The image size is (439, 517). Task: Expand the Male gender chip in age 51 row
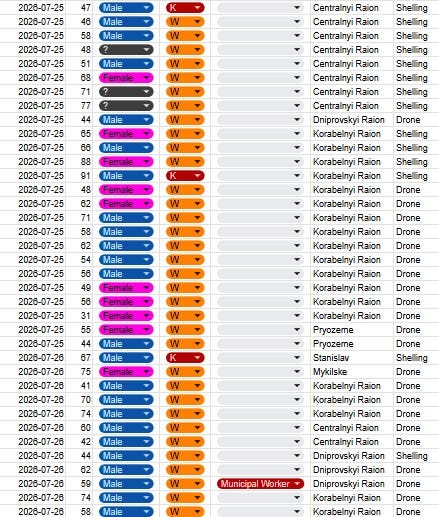click(x=126, y=64)
